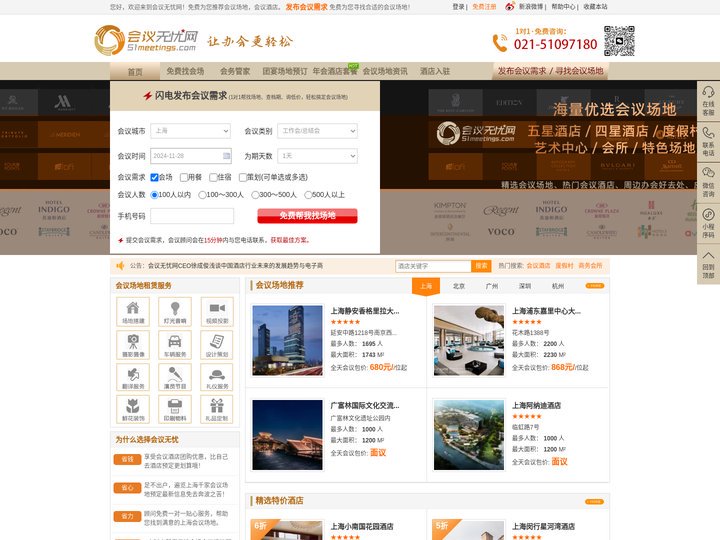This screenshot has width=720, height=540.
Task: Switch to the 深圳 venue tab
Action: pyautogui.click(x=525, y=286)
